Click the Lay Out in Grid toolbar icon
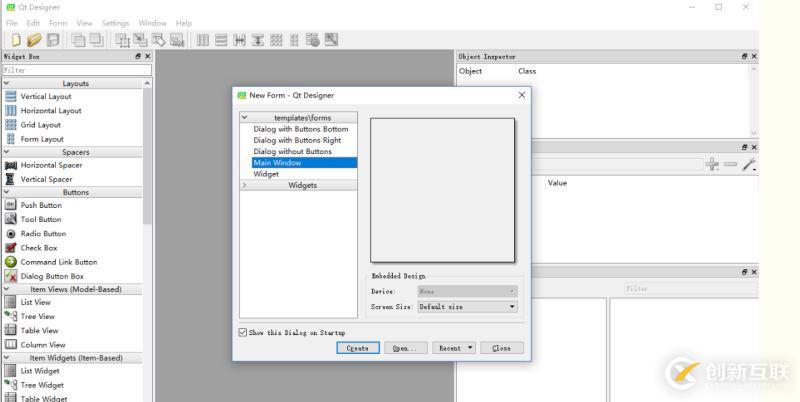Viewport: 800px width, 402px height. click(276, 40)
